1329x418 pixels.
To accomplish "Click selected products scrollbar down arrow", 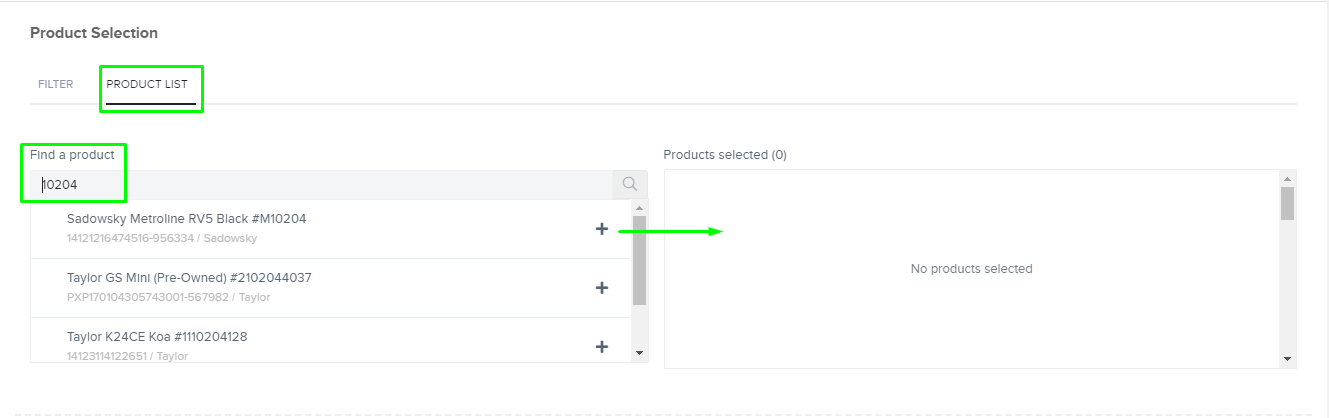I will point(1288,359).
